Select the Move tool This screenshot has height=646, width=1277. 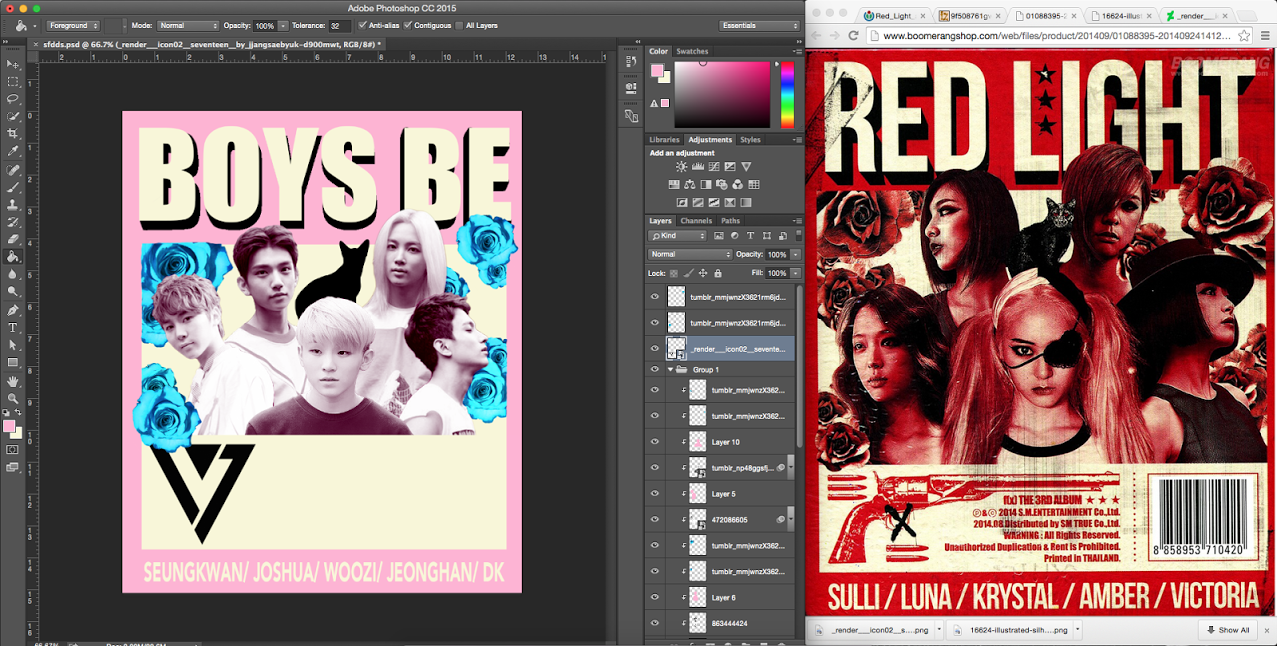point(13,64)
